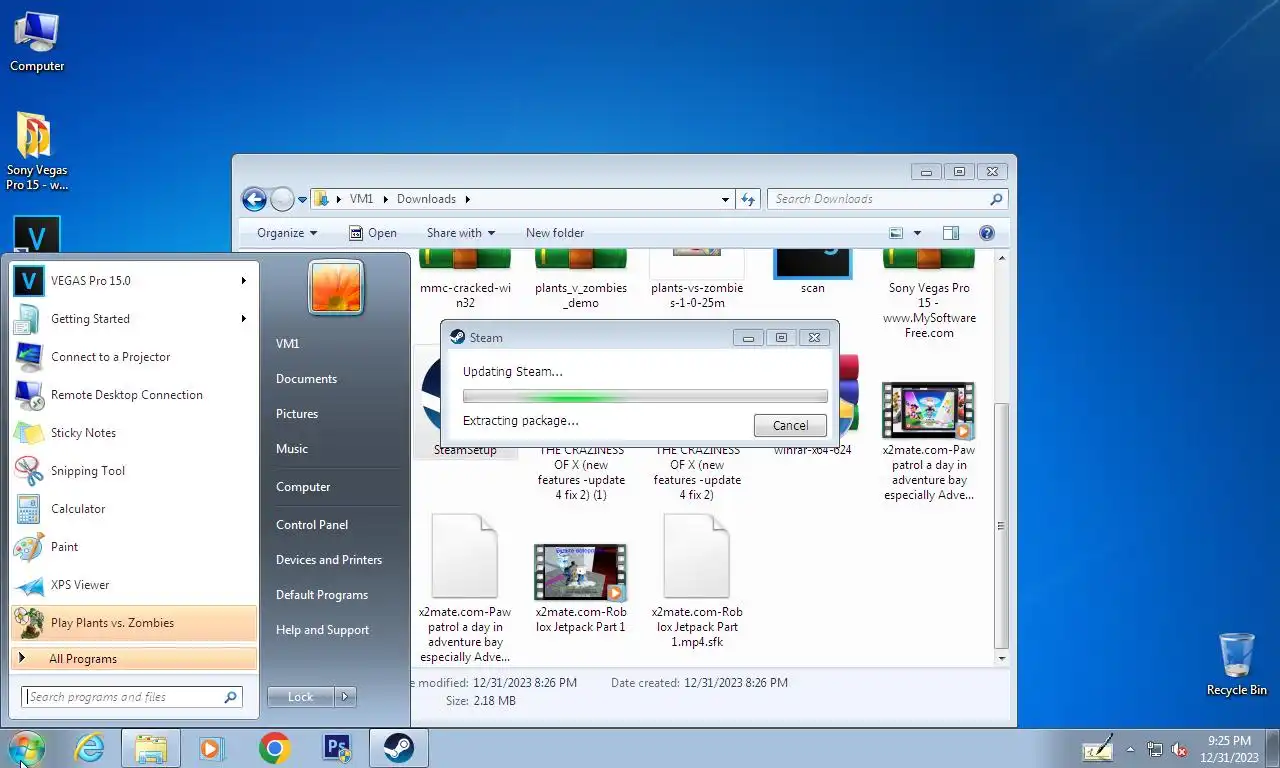Screen dimensions: 1280x768
Task: Select x2mate.com-Roblox Jetpack Part 1 video thumbnail
Action: point(580,572)
